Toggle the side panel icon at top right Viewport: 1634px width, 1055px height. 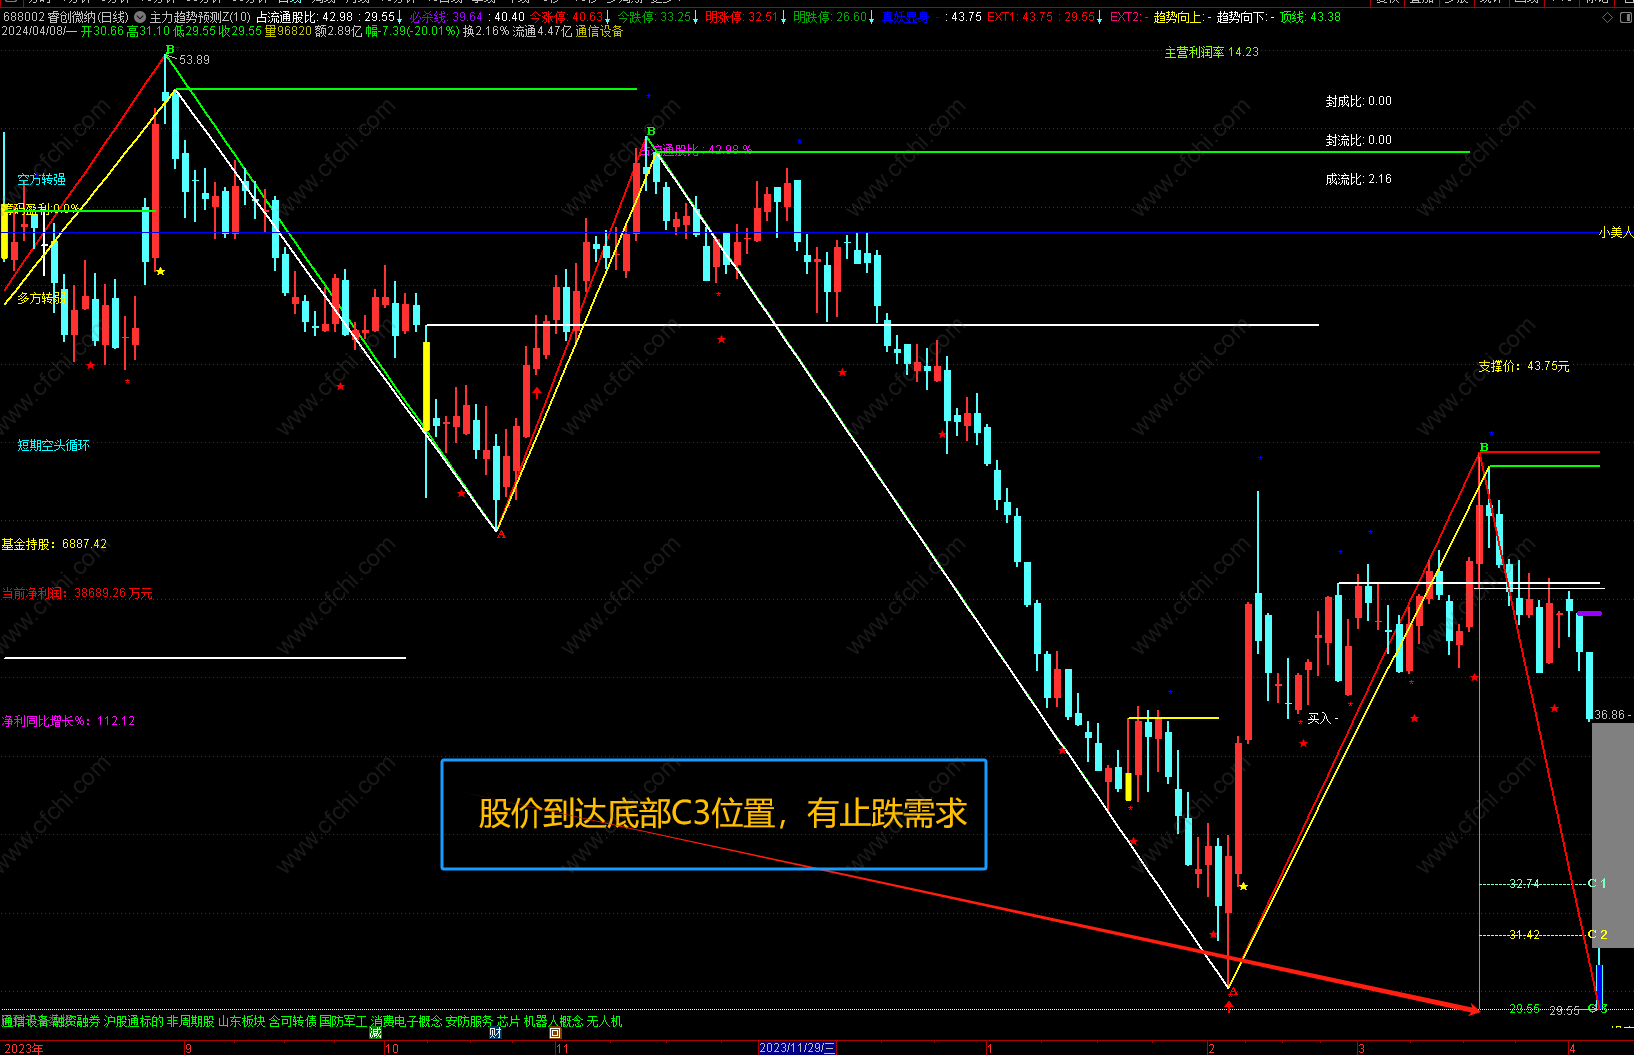(1624, 17)
